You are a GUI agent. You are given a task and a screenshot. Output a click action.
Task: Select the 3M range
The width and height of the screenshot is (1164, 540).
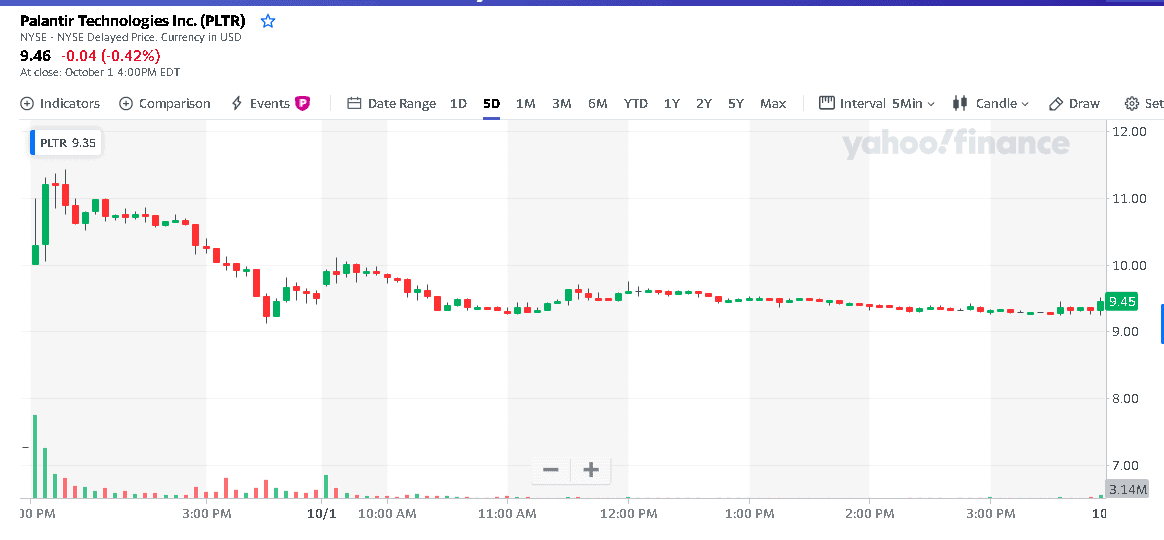[561, 103]
